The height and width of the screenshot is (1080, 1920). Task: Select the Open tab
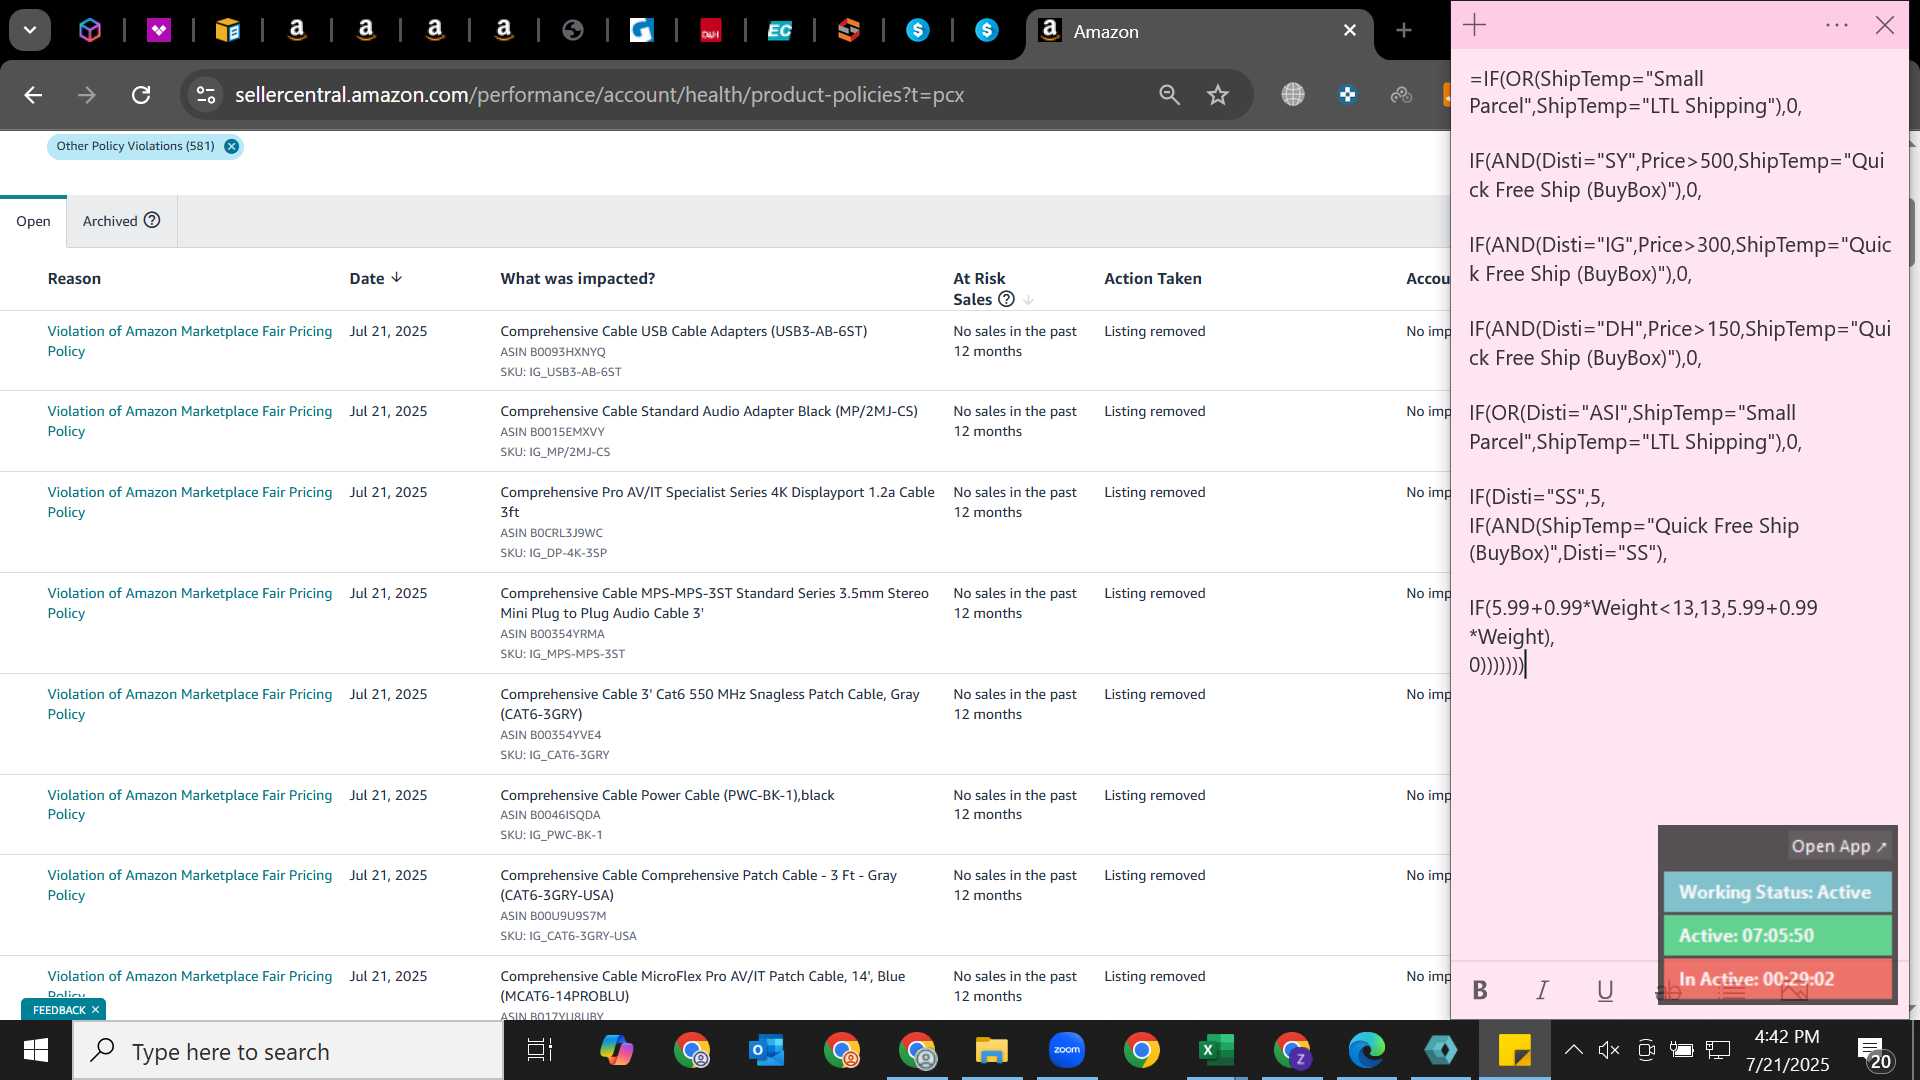tap(33, 221)
